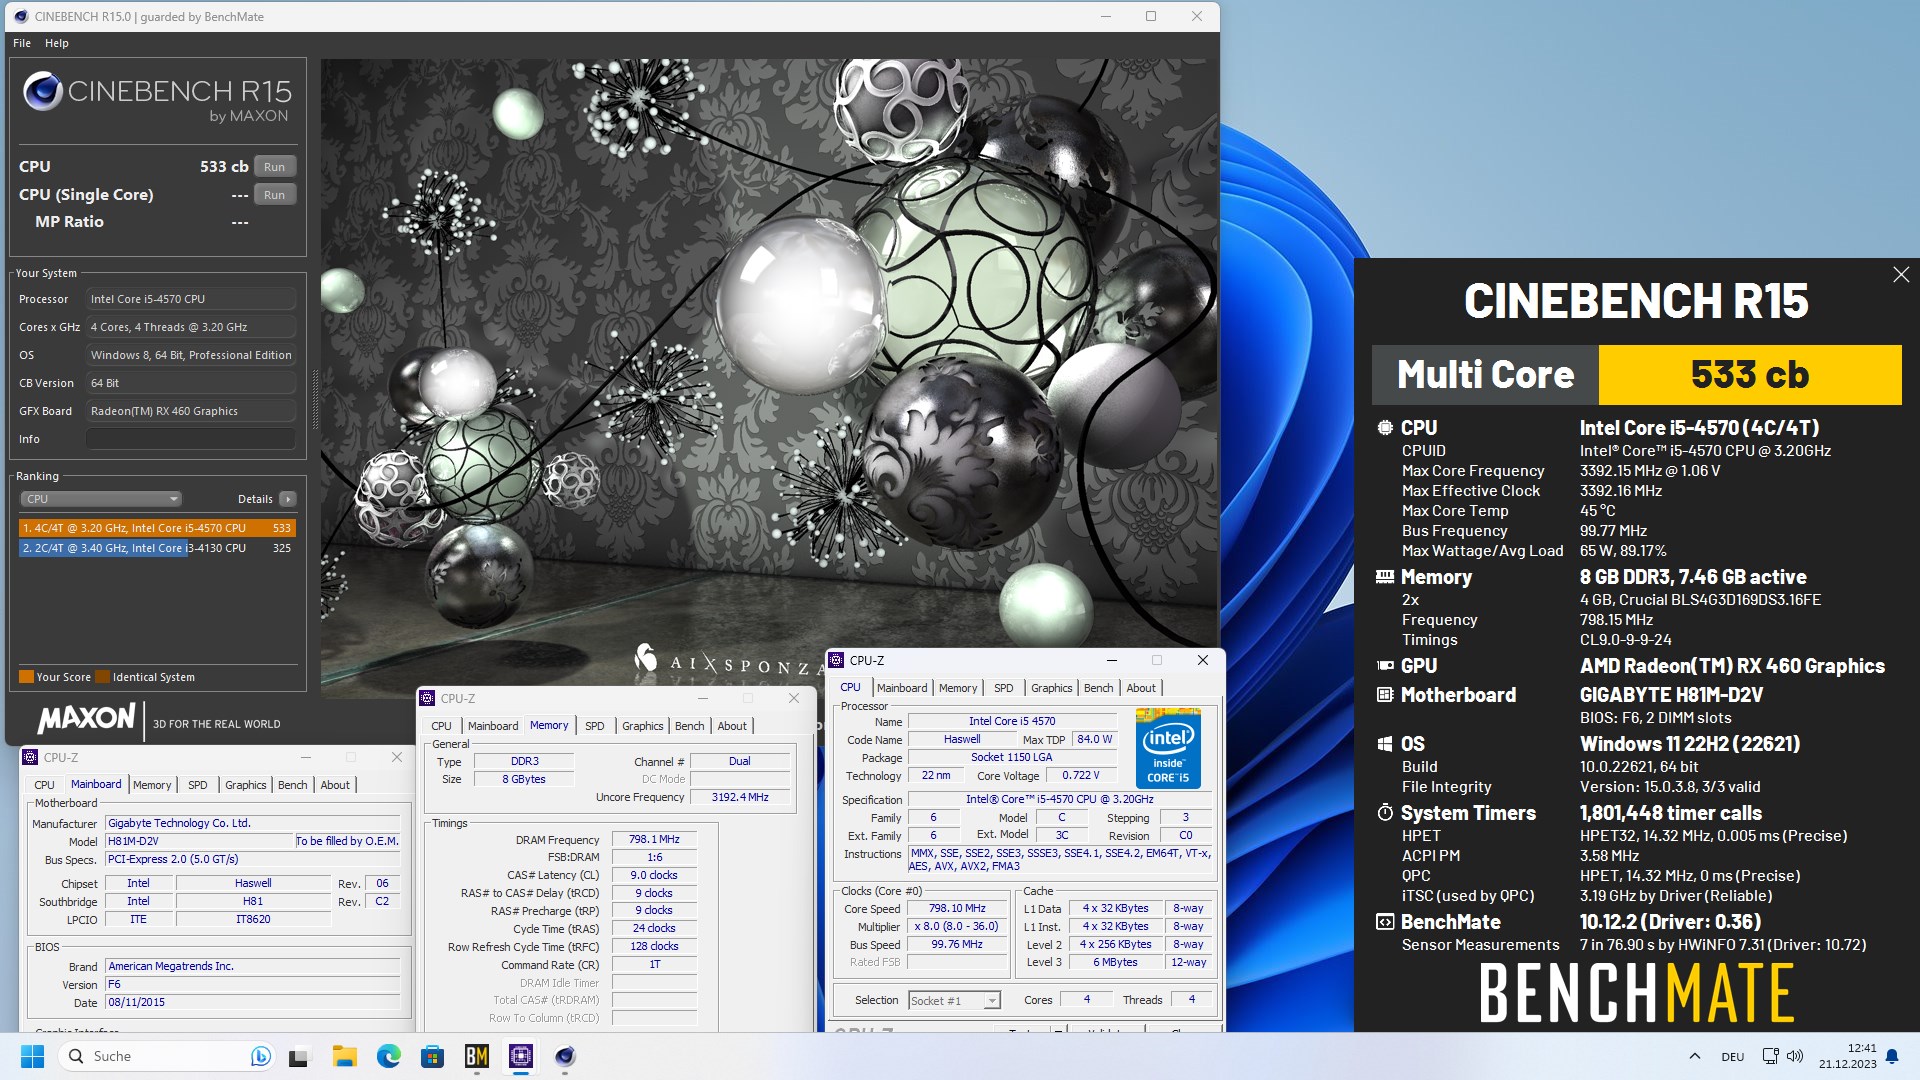Switch to Mainboard tab in CPU-Z CPU window
The width and height of the screenshot is (1920, 1080).
point(902,688)
